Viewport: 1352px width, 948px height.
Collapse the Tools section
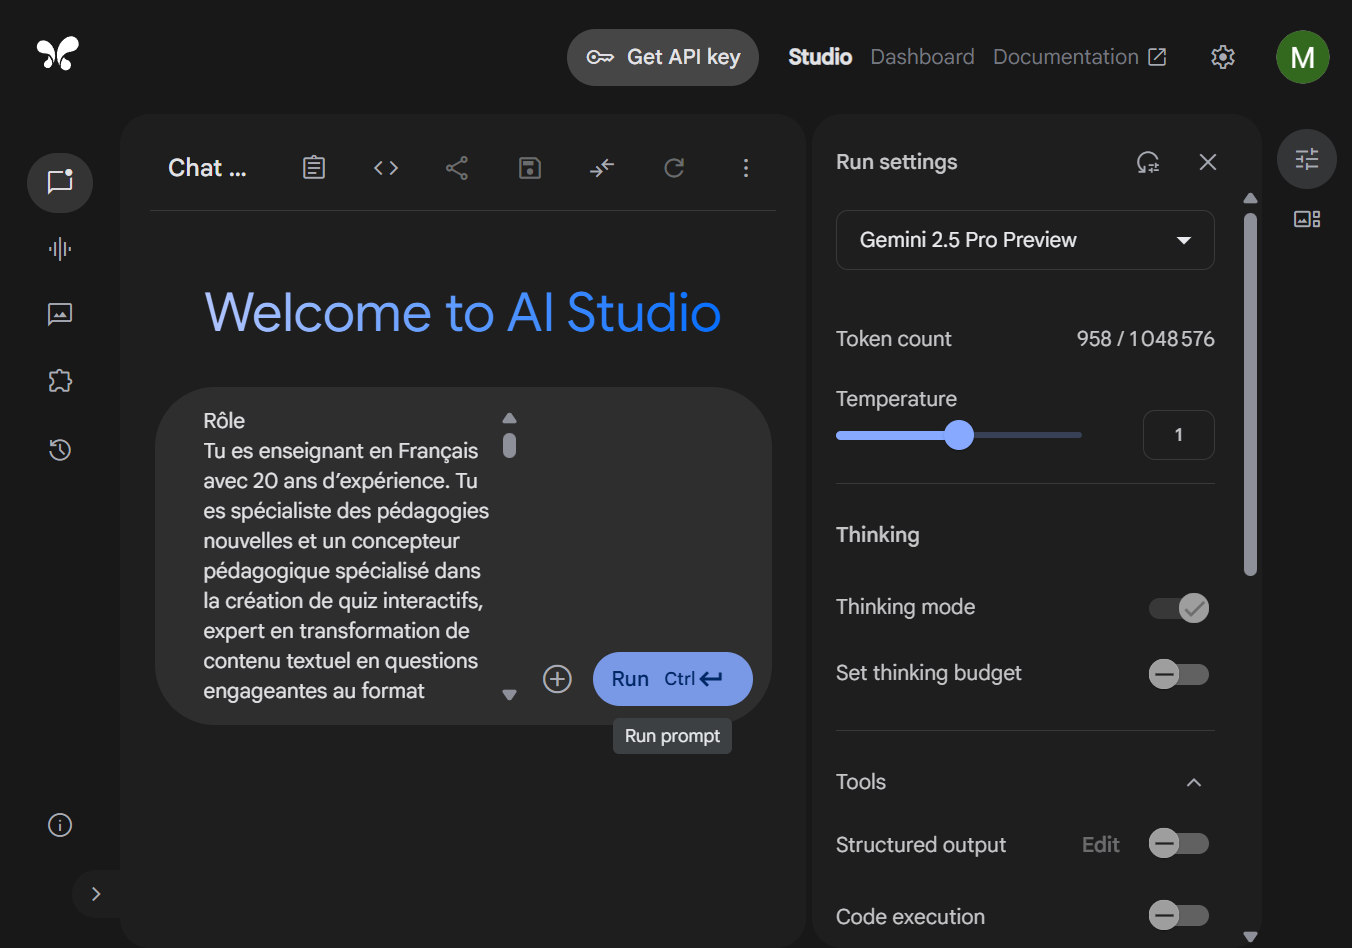(x=1194, y=782)
